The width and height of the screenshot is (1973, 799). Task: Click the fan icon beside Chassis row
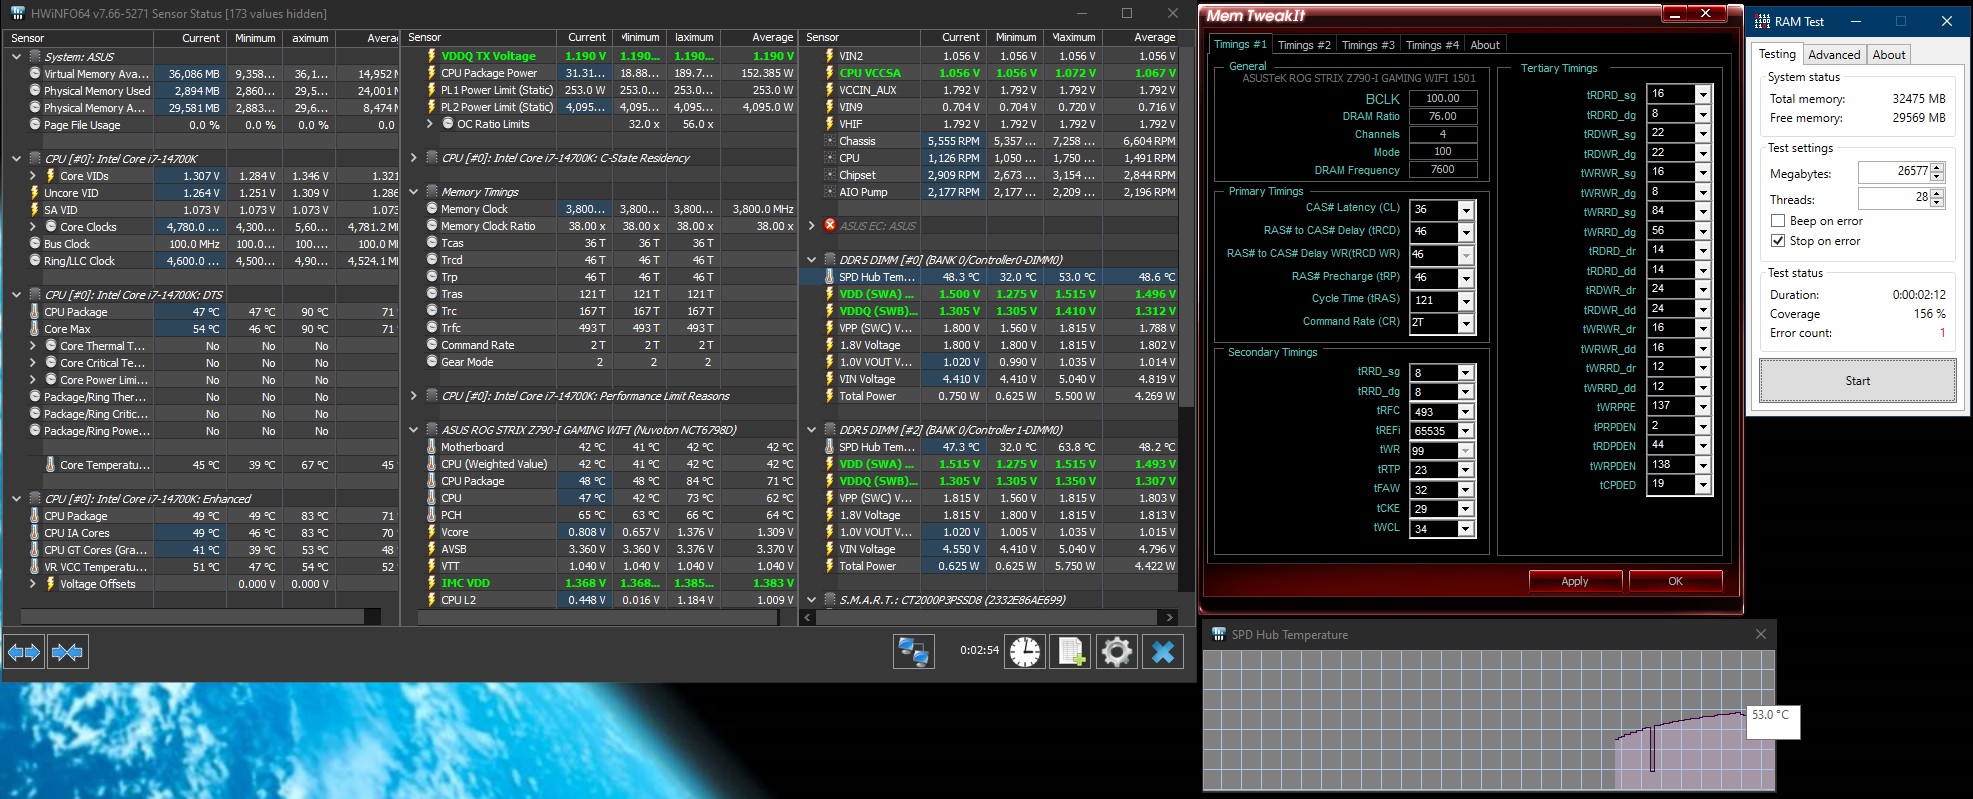click(x=830, y=141)
